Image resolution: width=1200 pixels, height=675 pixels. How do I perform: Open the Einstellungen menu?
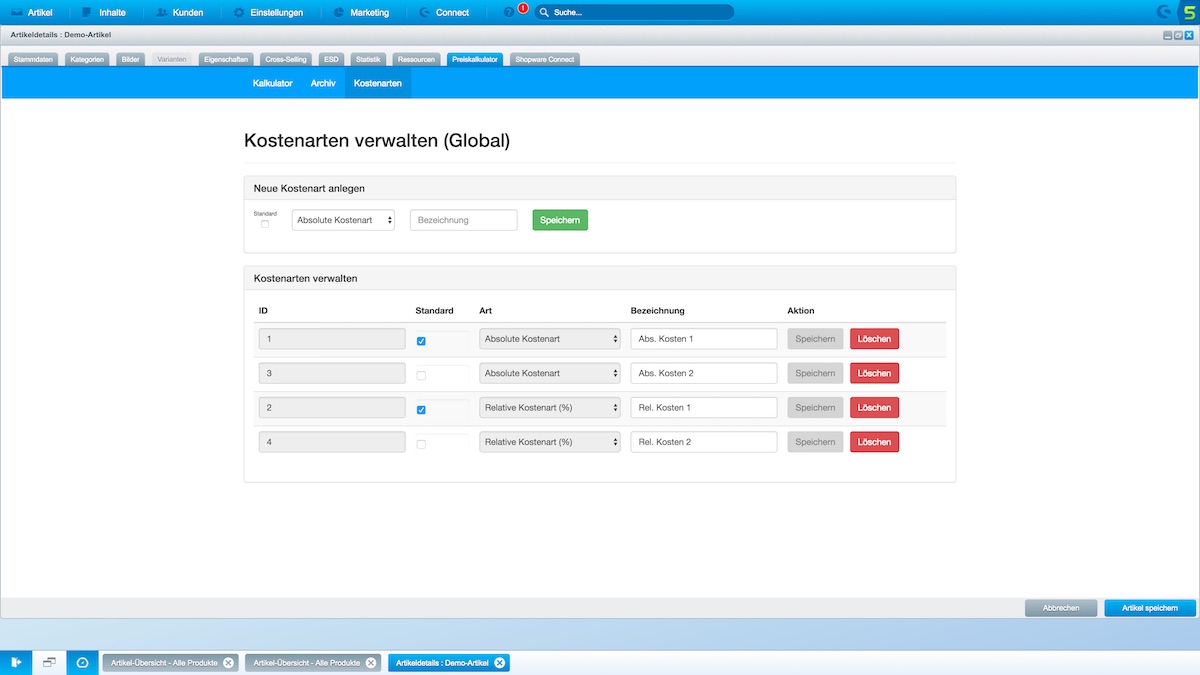tap(265, 13)
